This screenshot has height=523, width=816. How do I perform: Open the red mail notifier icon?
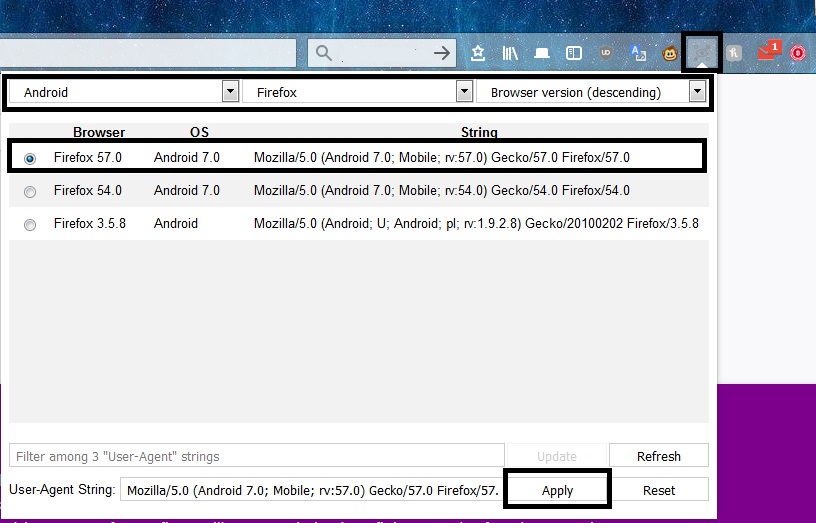pyautogui.click(x=767, y=51)
